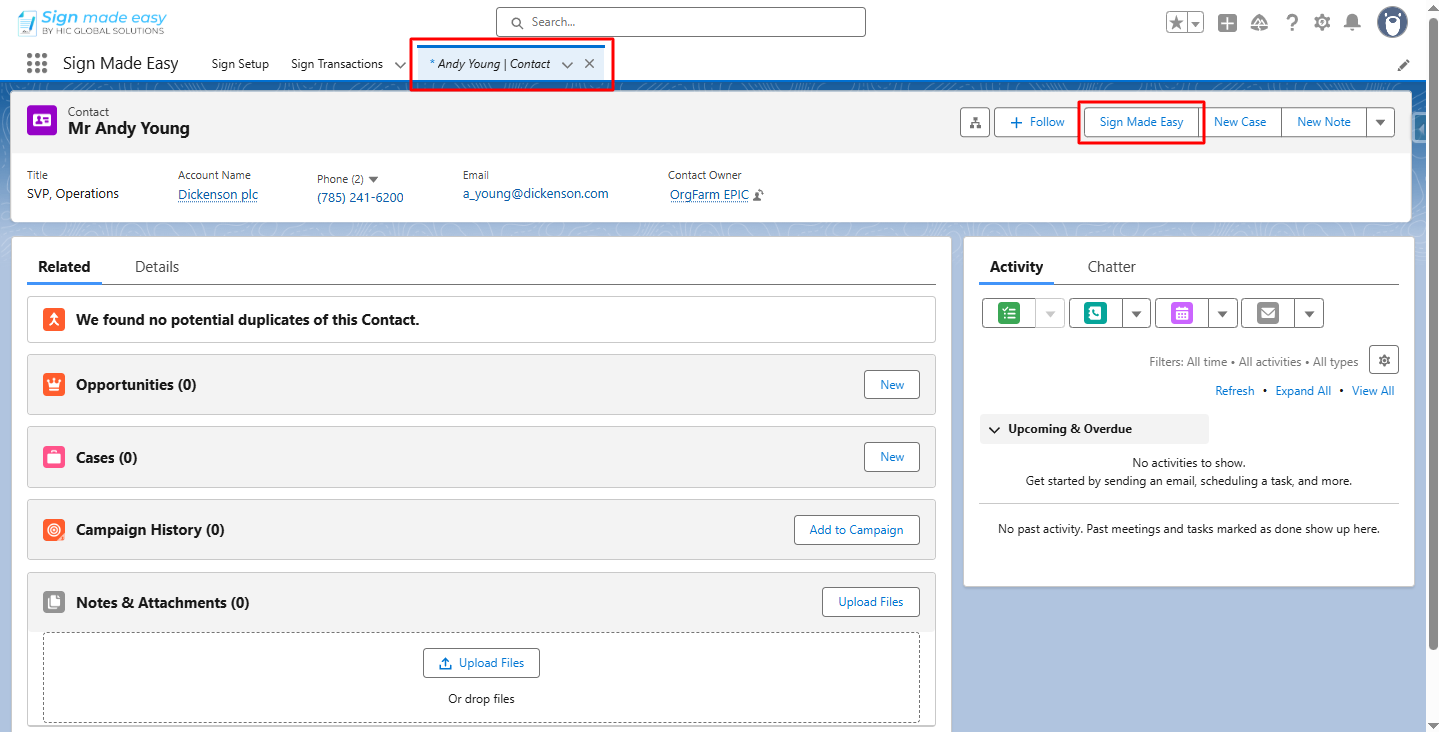Viewport: 1439px width, 732px height.
Task: Open the App Launcher dots grid
Action: [37, 63]
